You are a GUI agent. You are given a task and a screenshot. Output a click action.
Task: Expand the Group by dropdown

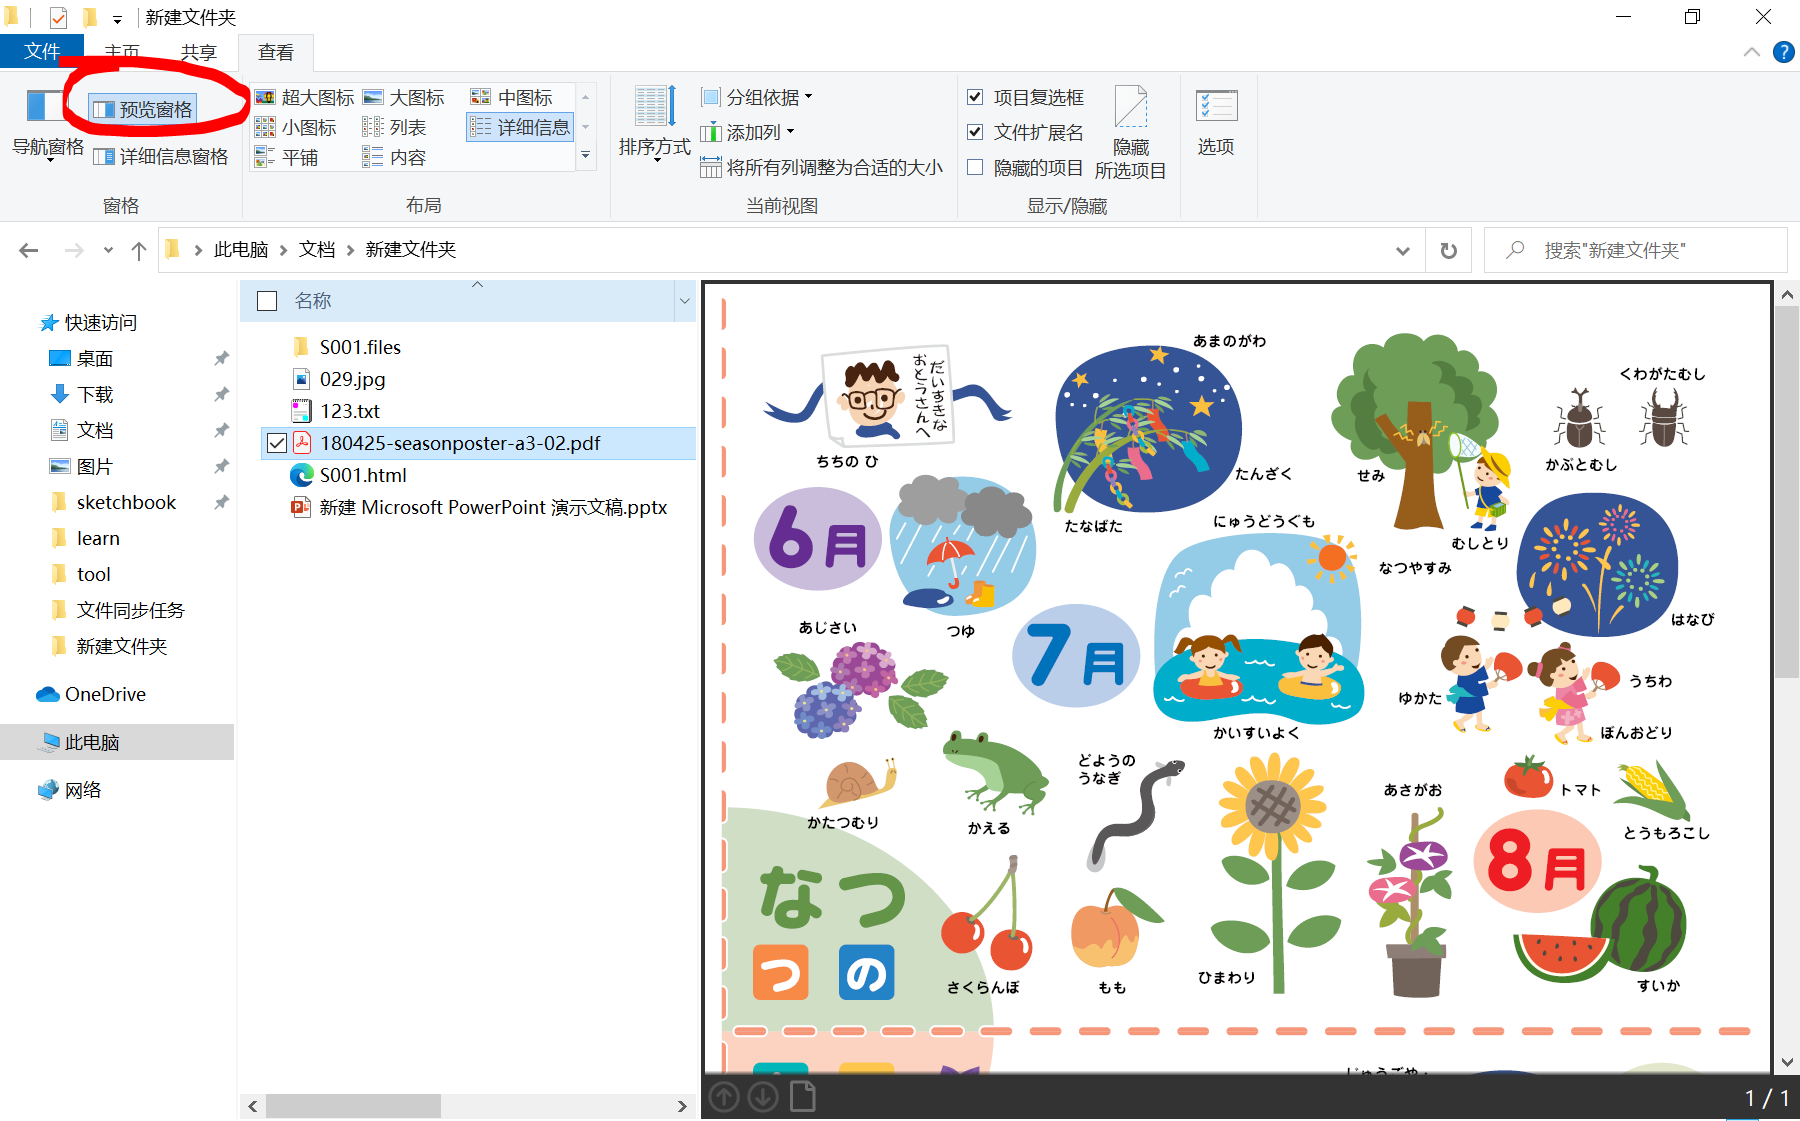tap(758, 97)
